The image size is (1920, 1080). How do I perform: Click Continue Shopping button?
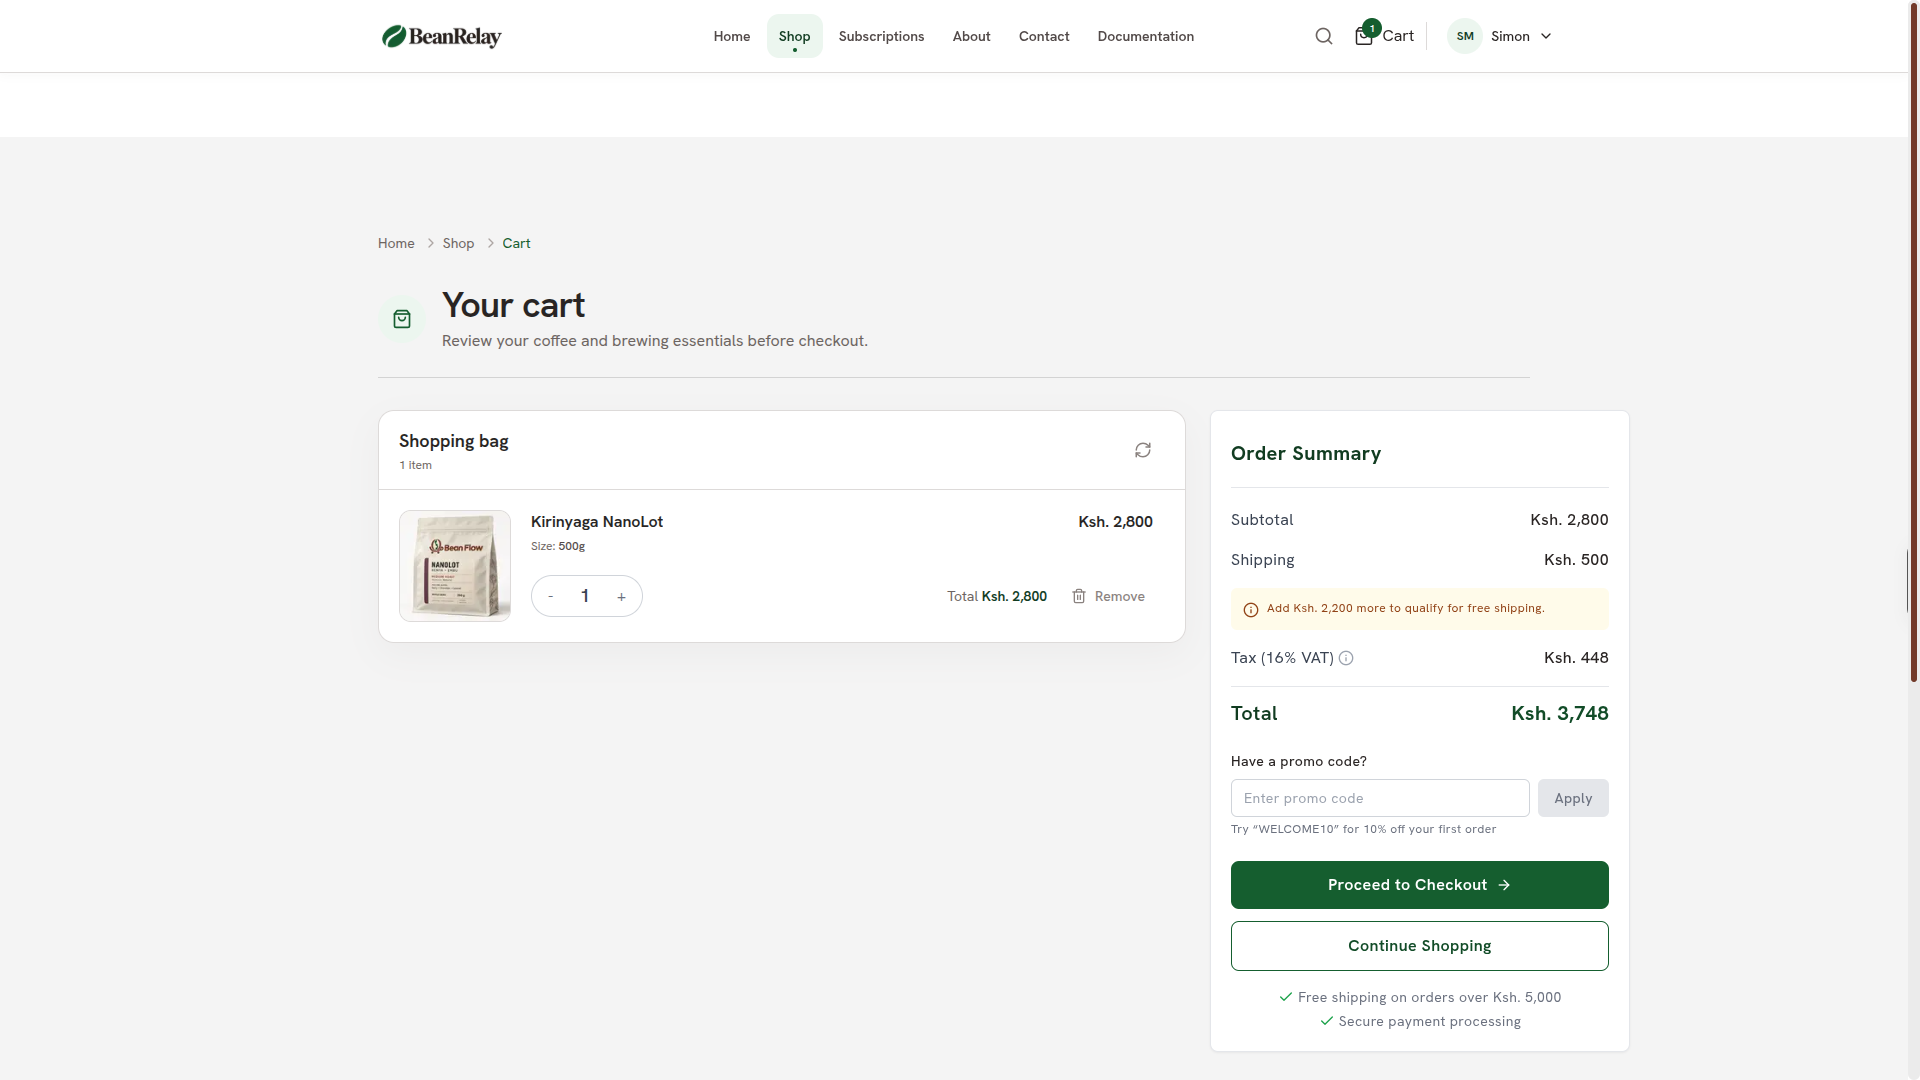click(x=1420, y=946)
